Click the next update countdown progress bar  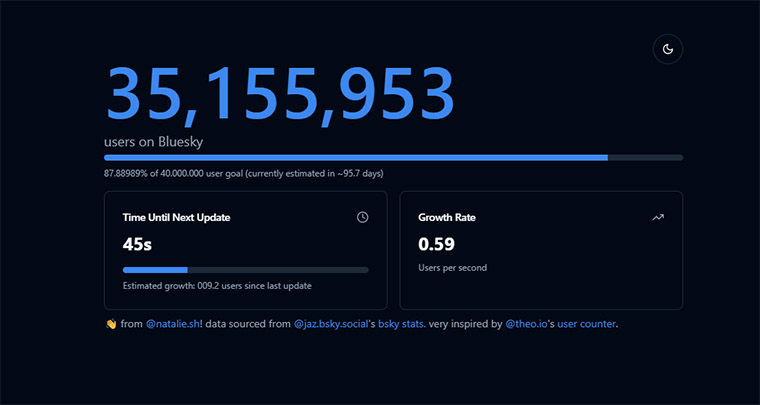(x=245, y=270)
